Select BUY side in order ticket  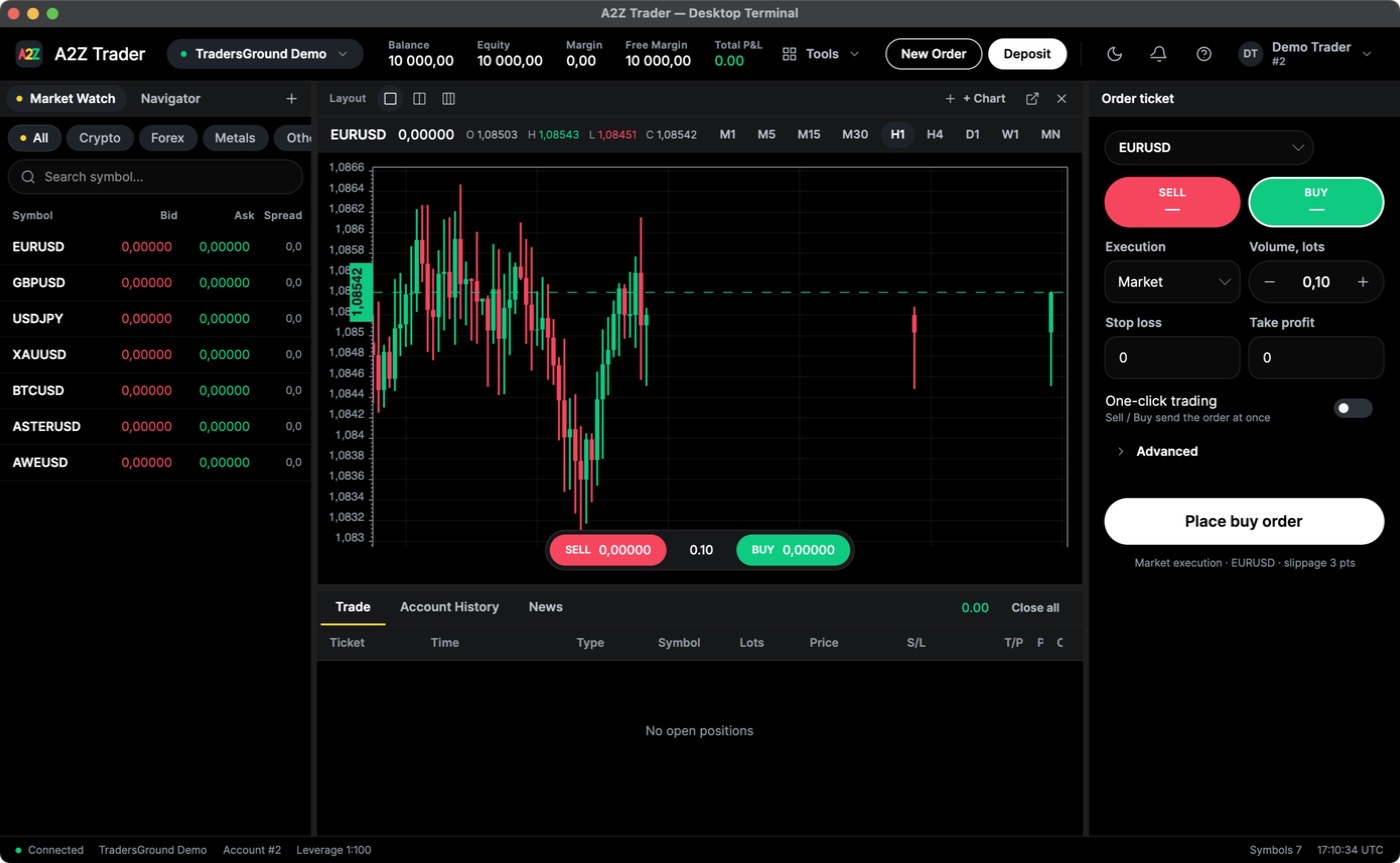(x=1316, y=202)
